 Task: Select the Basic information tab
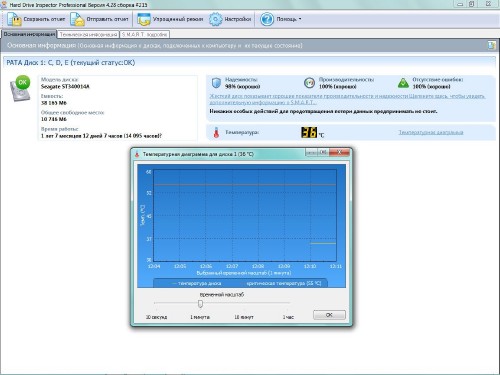(29, 34)
